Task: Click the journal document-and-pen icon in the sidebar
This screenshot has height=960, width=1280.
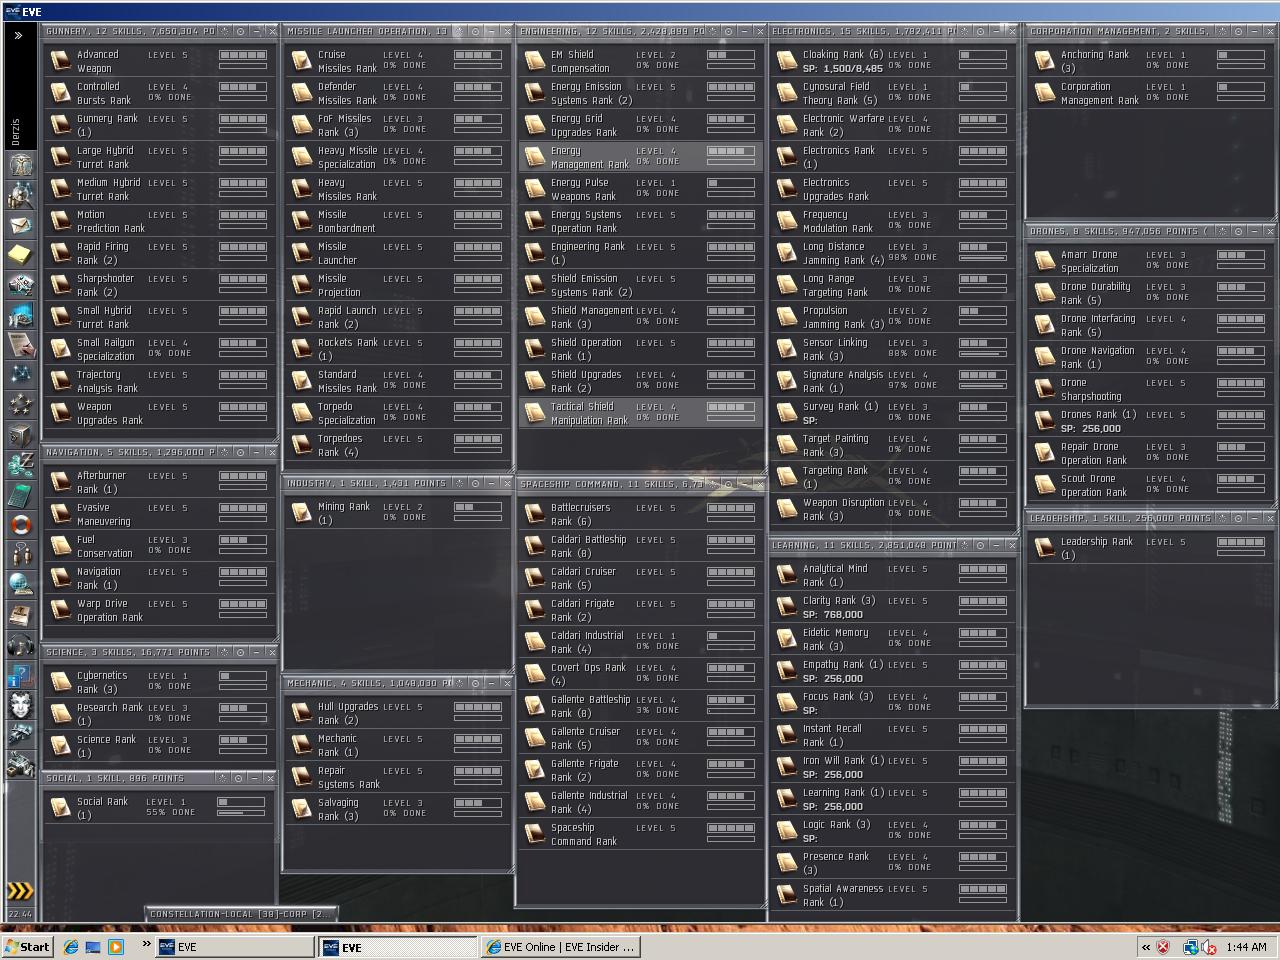Action: 21,344
